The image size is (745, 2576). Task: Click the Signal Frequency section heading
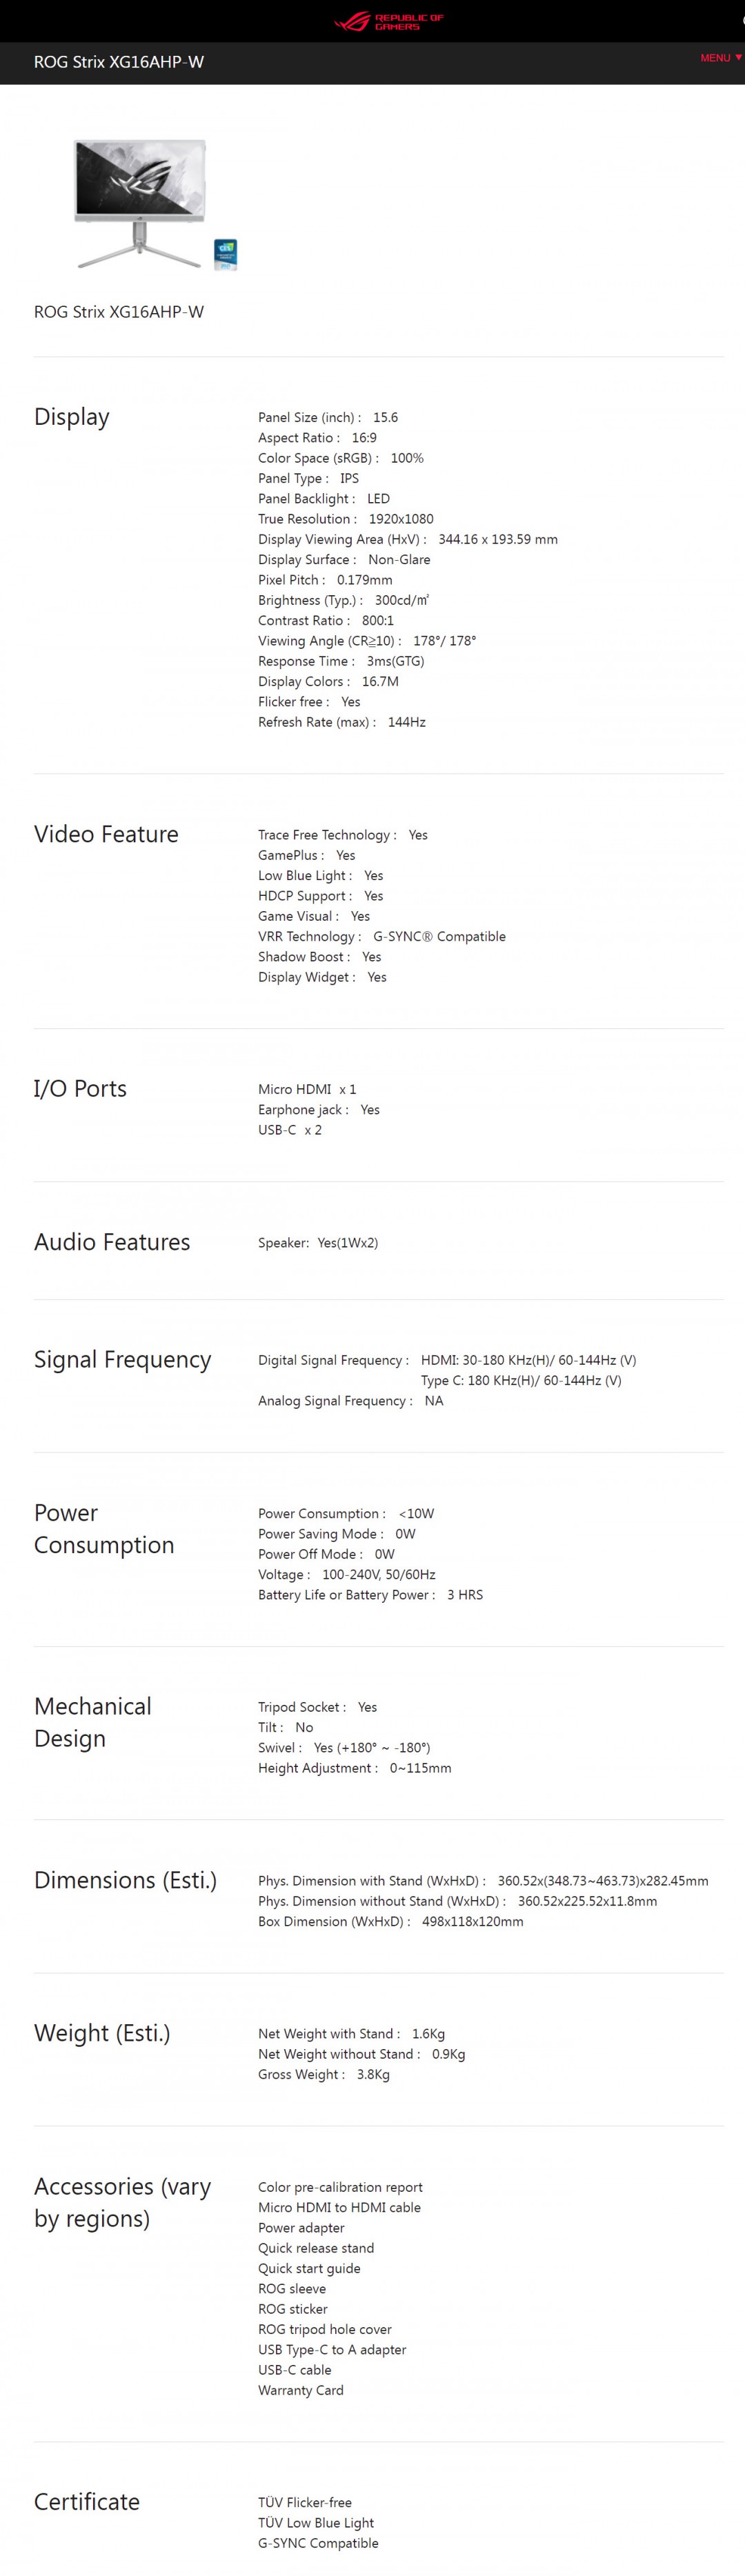click(123, 1360)
